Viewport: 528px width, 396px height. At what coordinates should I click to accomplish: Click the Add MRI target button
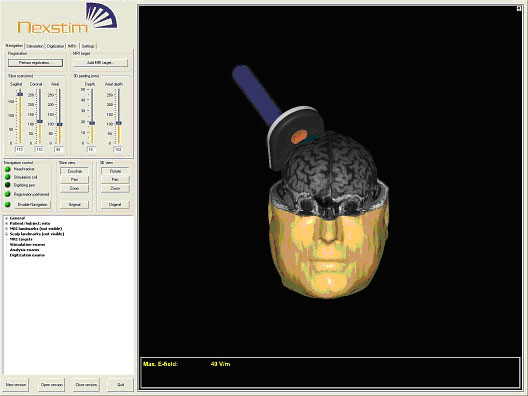pyautogui.click(x=100, y=63)
